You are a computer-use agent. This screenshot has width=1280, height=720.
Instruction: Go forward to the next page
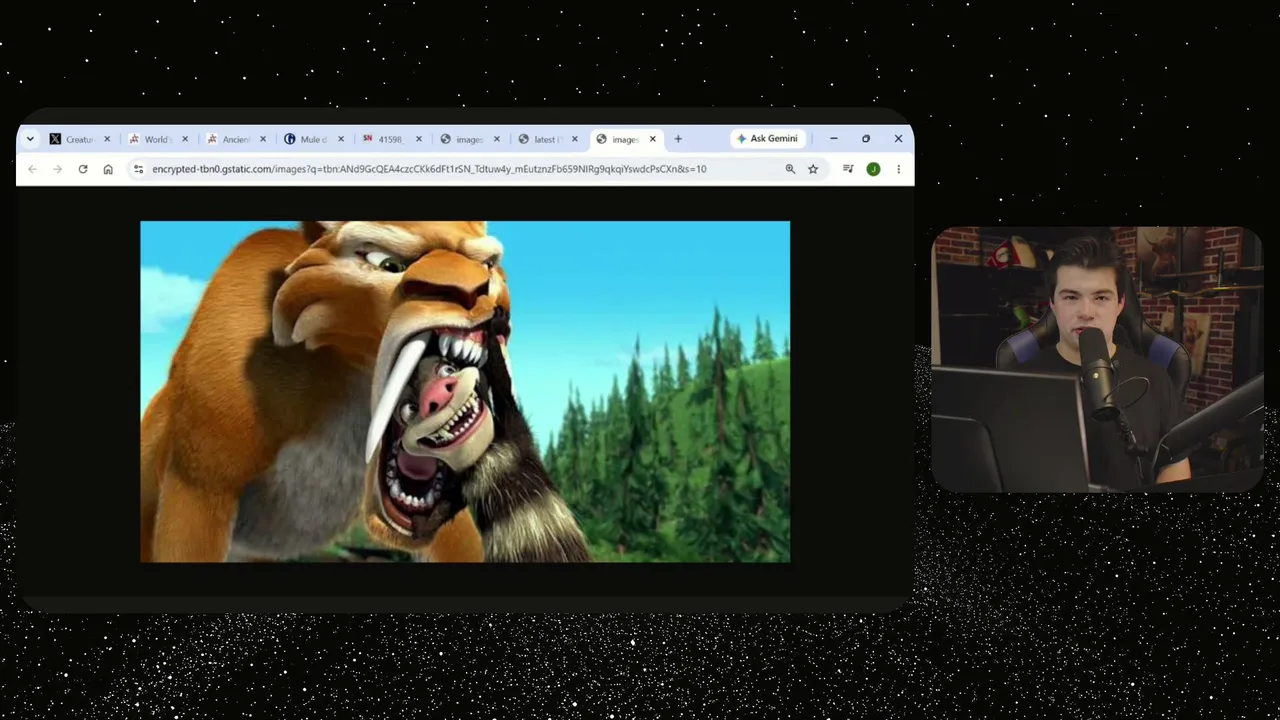[x=57, y=169]
